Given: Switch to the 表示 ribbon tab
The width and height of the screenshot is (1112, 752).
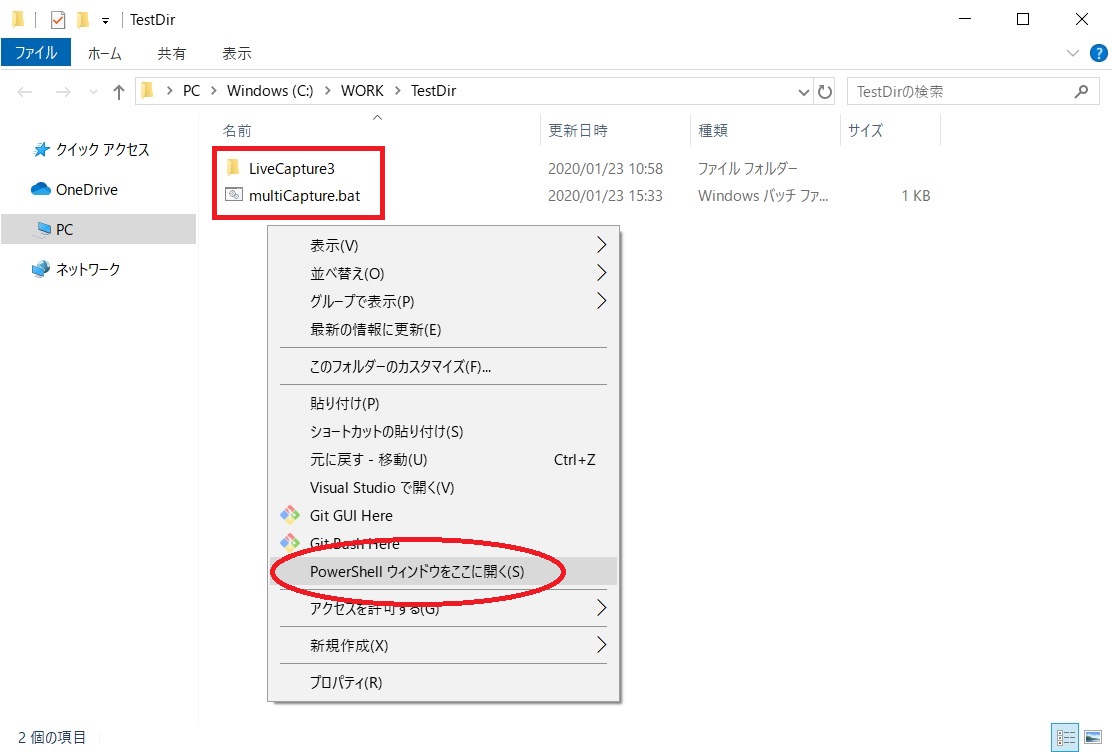Looking at the screenshot, I should [x=237, y=53].
